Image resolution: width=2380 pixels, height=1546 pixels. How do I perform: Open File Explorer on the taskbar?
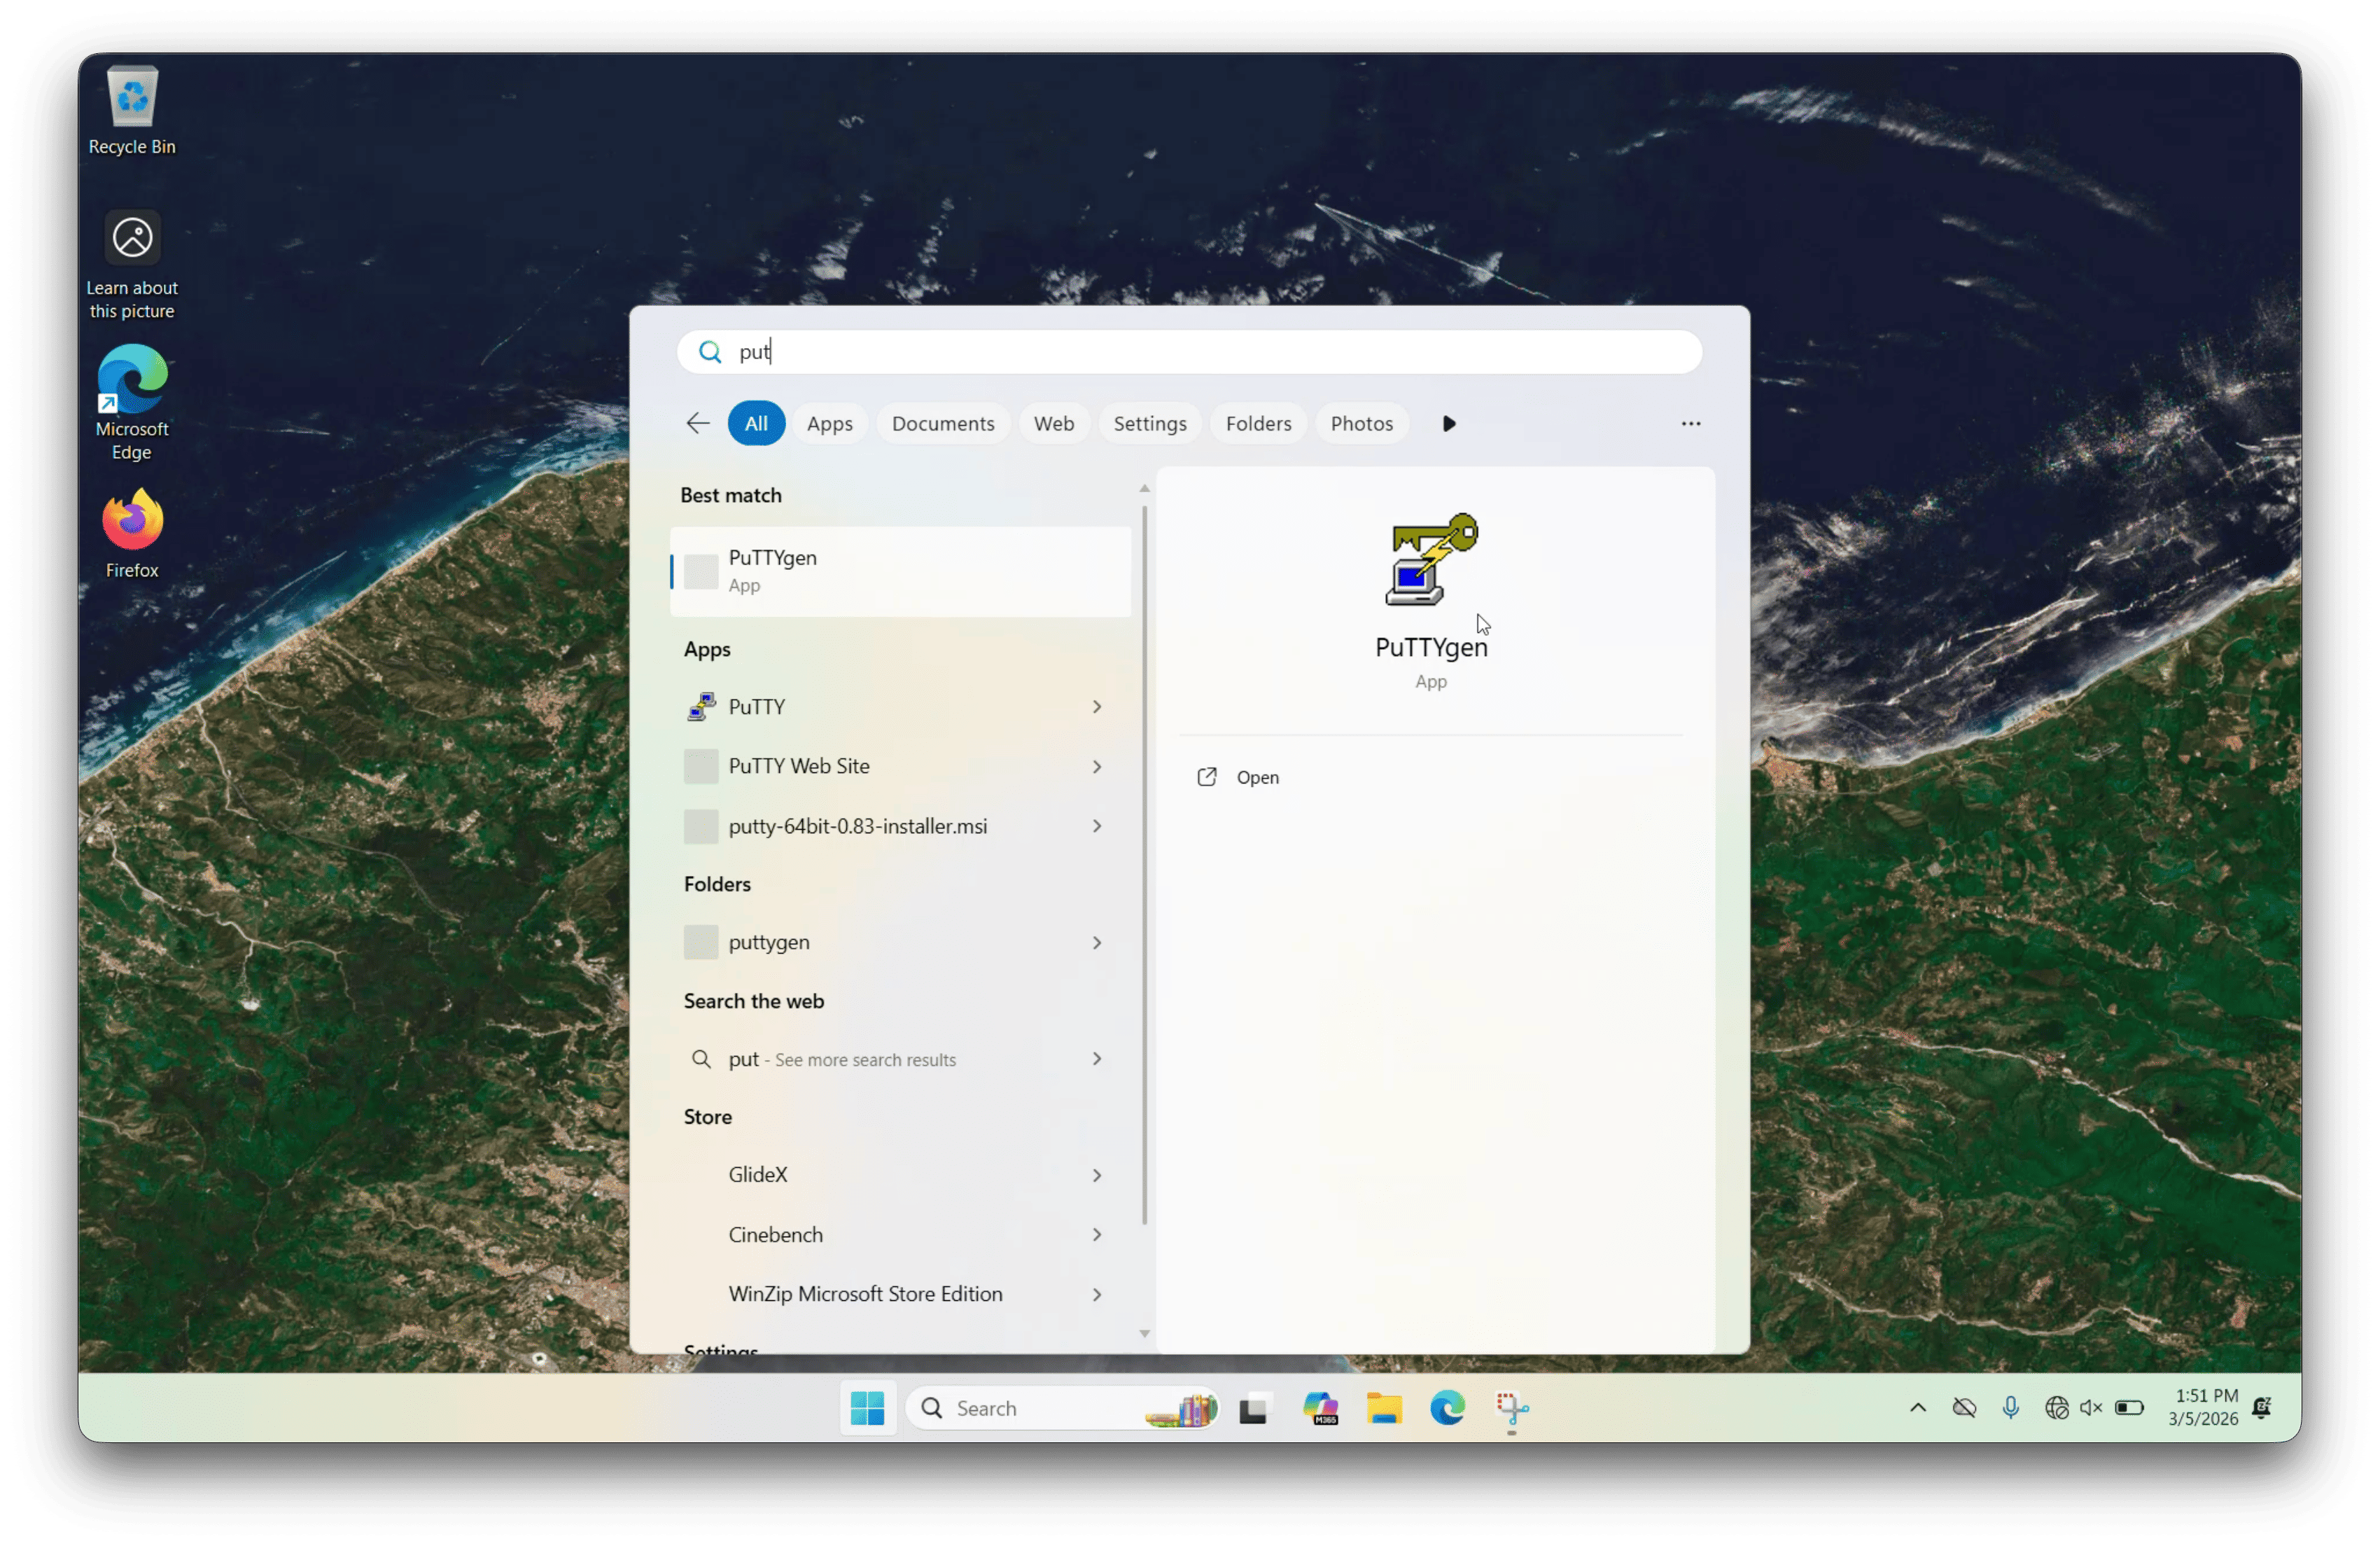1384,1409
